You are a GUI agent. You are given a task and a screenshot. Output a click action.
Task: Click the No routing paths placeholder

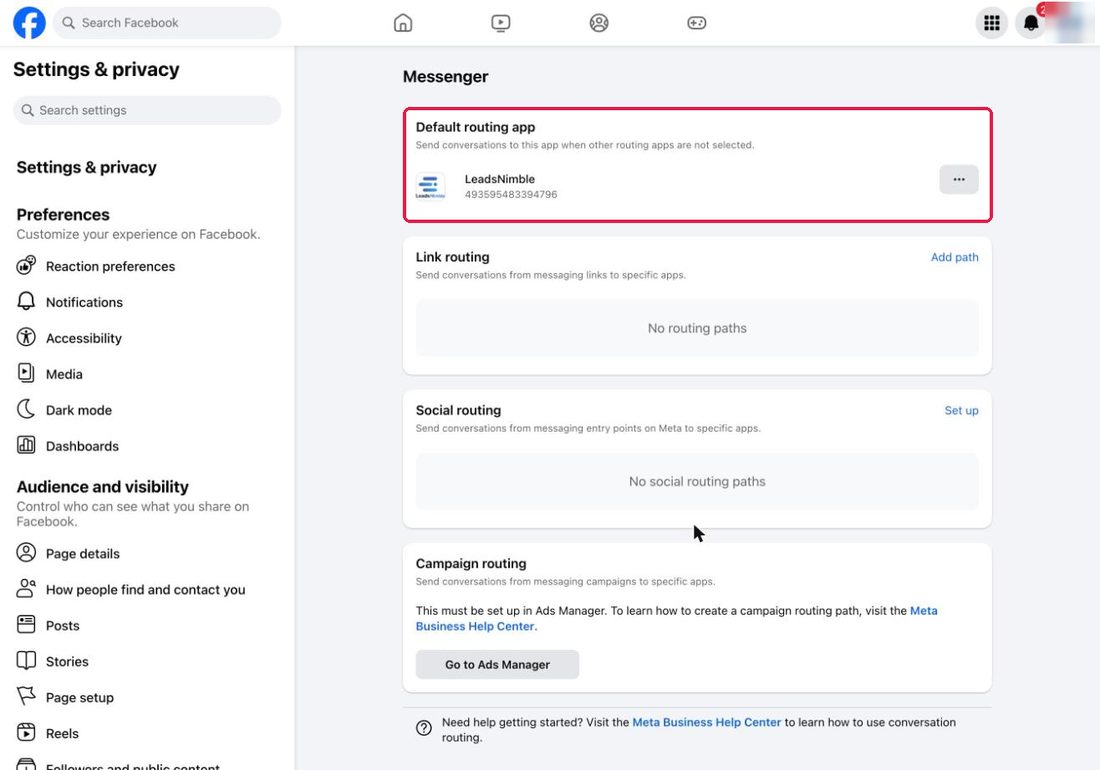click(x=697, y=328)
